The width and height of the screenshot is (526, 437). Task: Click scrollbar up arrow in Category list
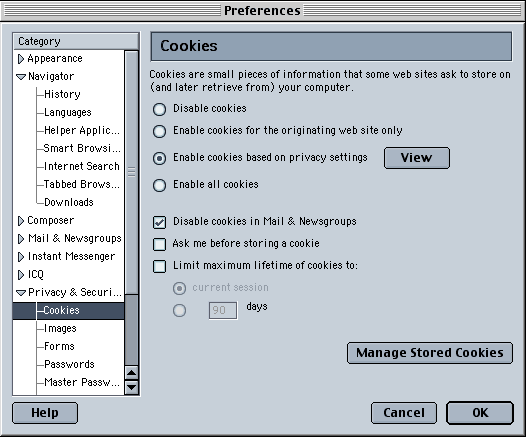click(x=132, y=373)
